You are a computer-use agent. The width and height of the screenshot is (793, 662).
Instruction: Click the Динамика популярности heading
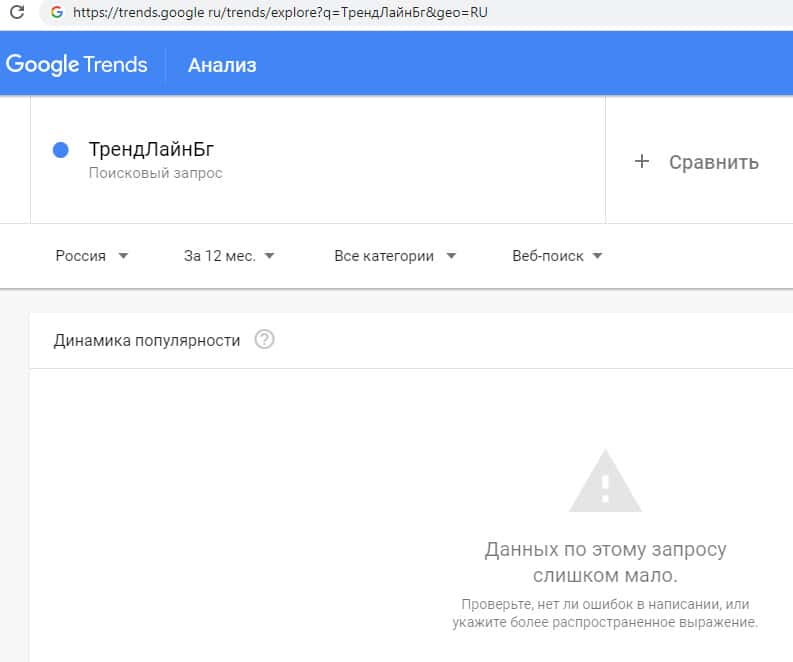pos(147,340)
